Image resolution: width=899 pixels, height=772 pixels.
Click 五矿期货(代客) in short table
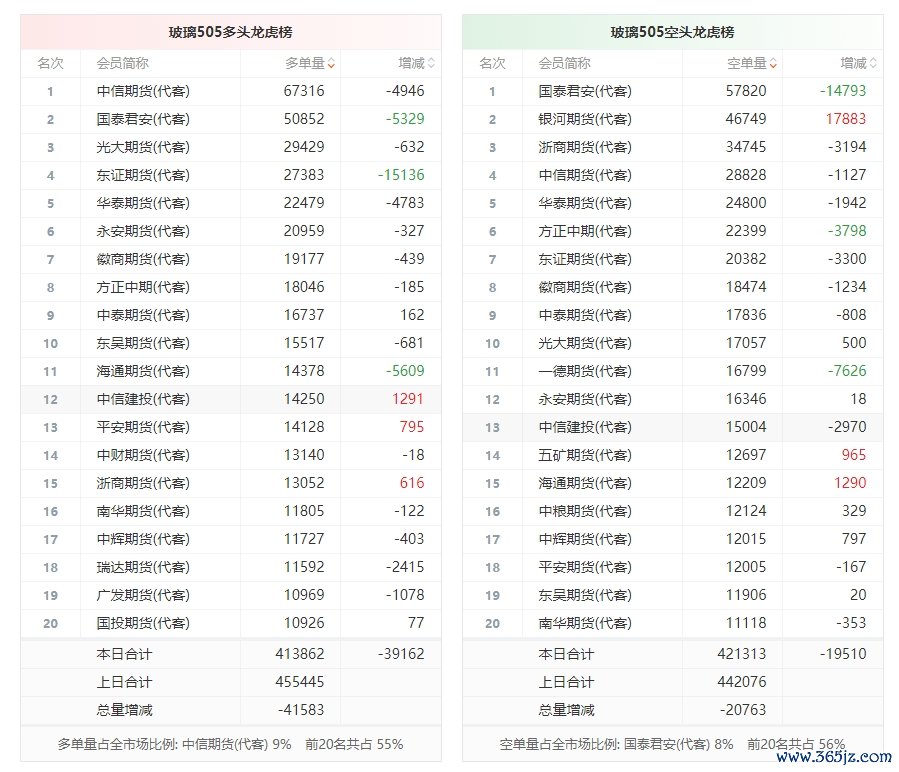click(x=585, y=455)
